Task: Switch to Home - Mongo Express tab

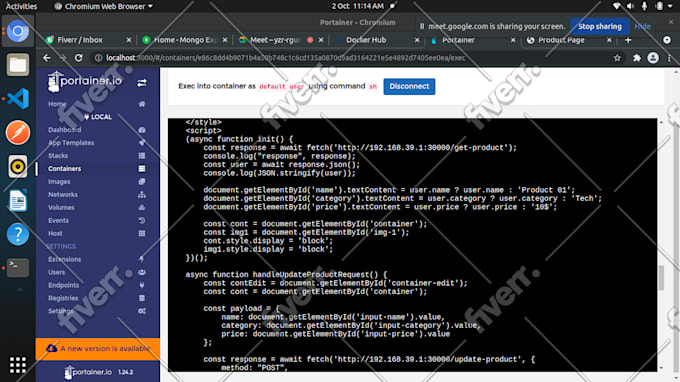Action: tap(185, 40)
